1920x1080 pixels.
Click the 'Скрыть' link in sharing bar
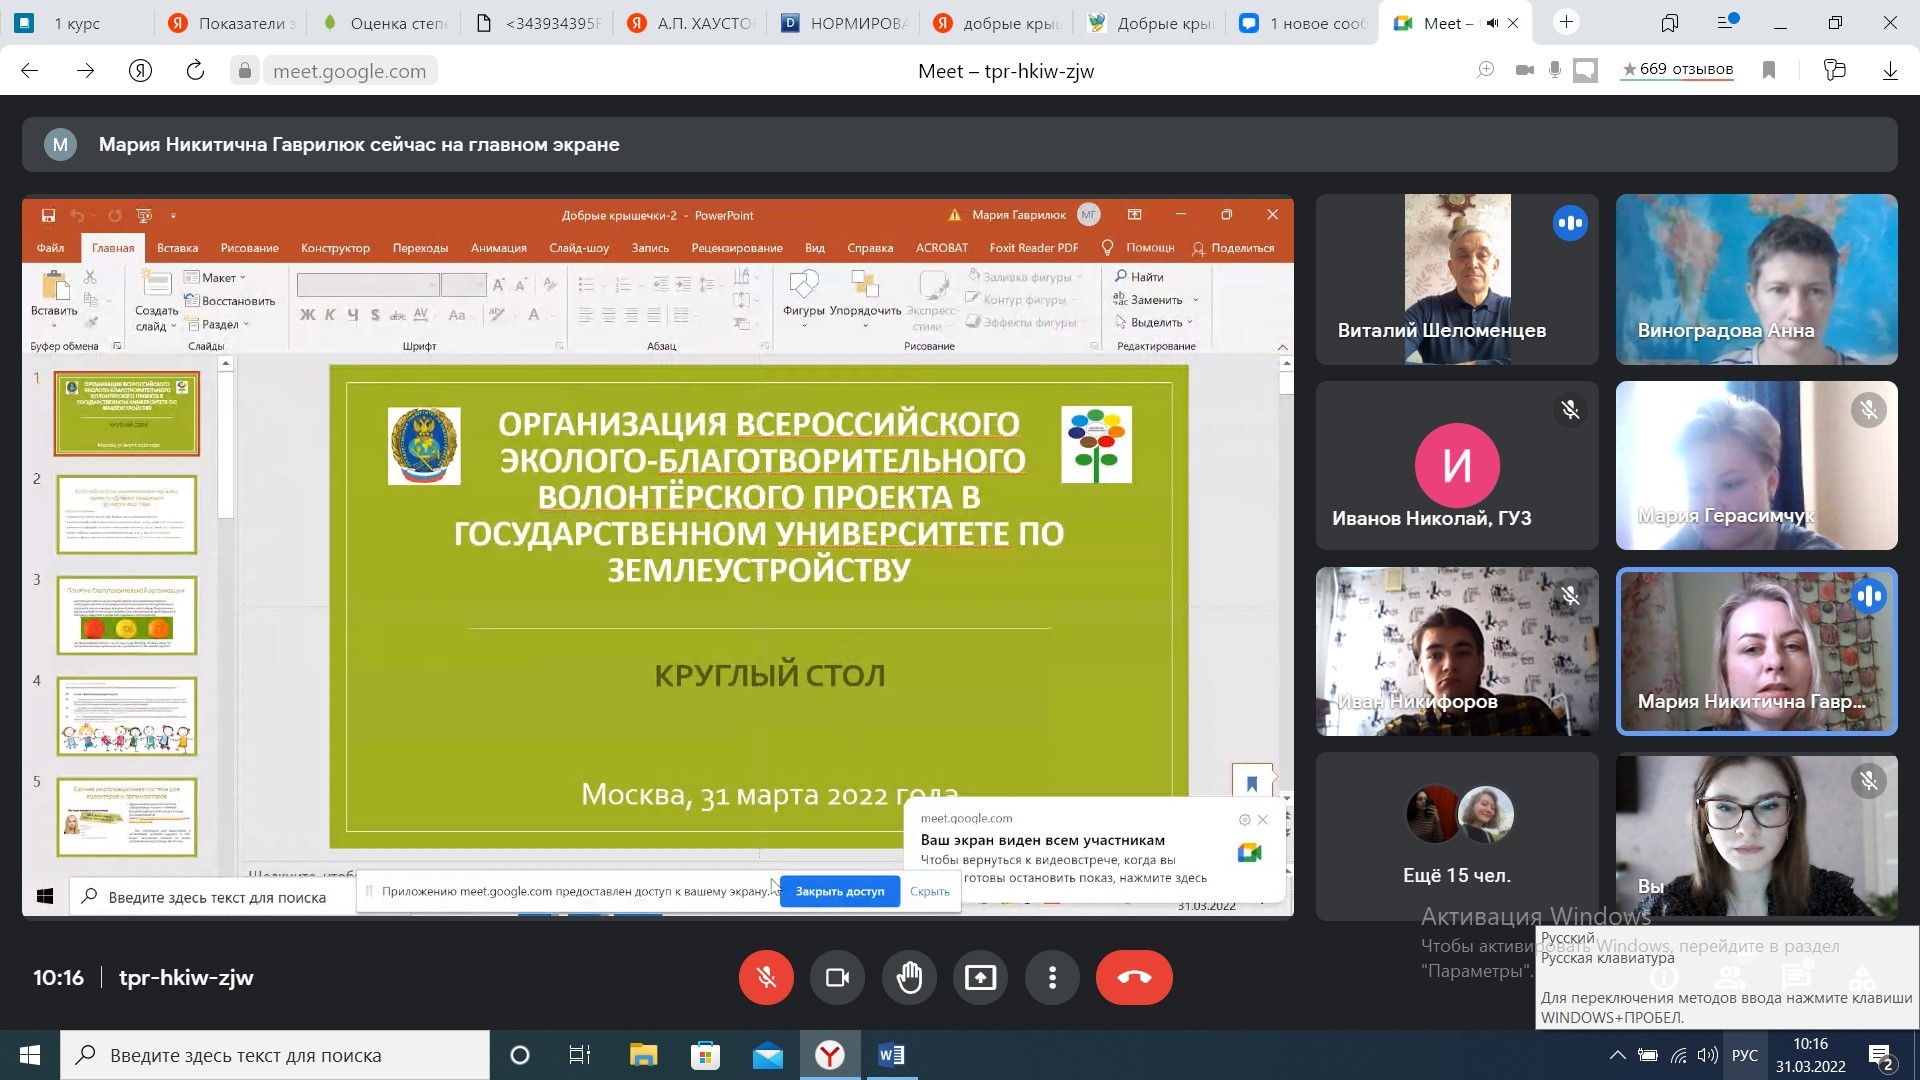click(x=930, y=891)
